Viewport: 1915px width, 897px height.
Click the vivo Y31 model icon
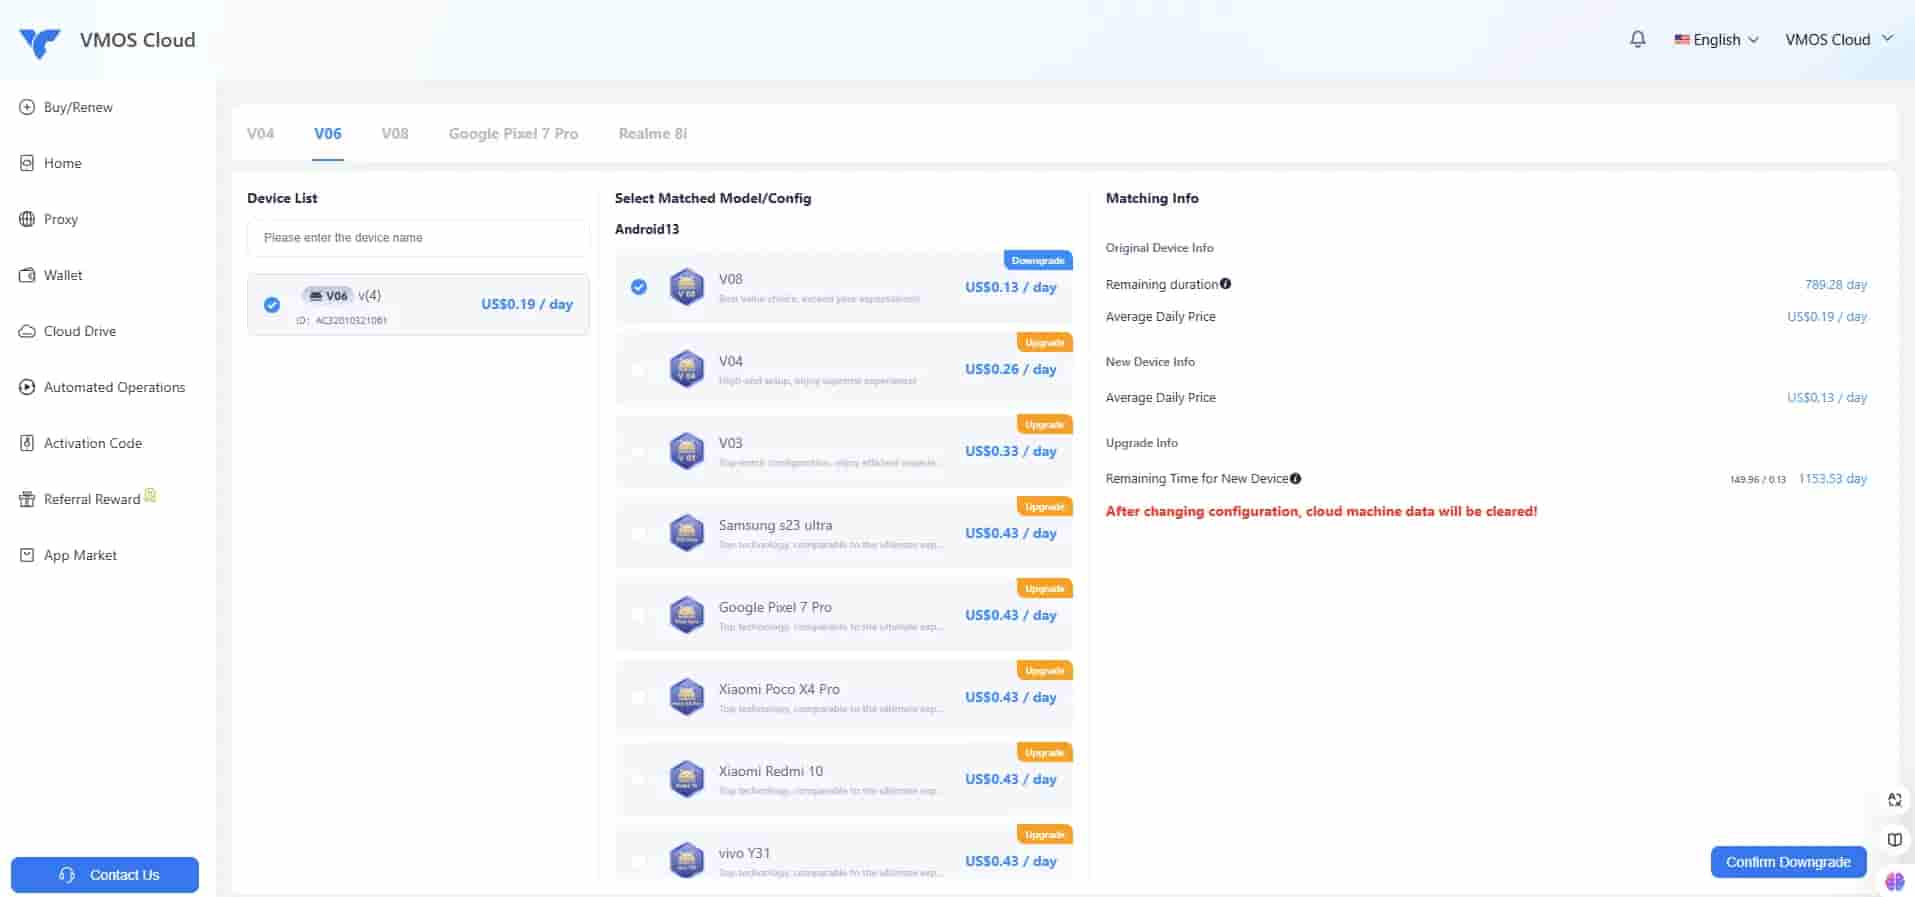point(686,860)
